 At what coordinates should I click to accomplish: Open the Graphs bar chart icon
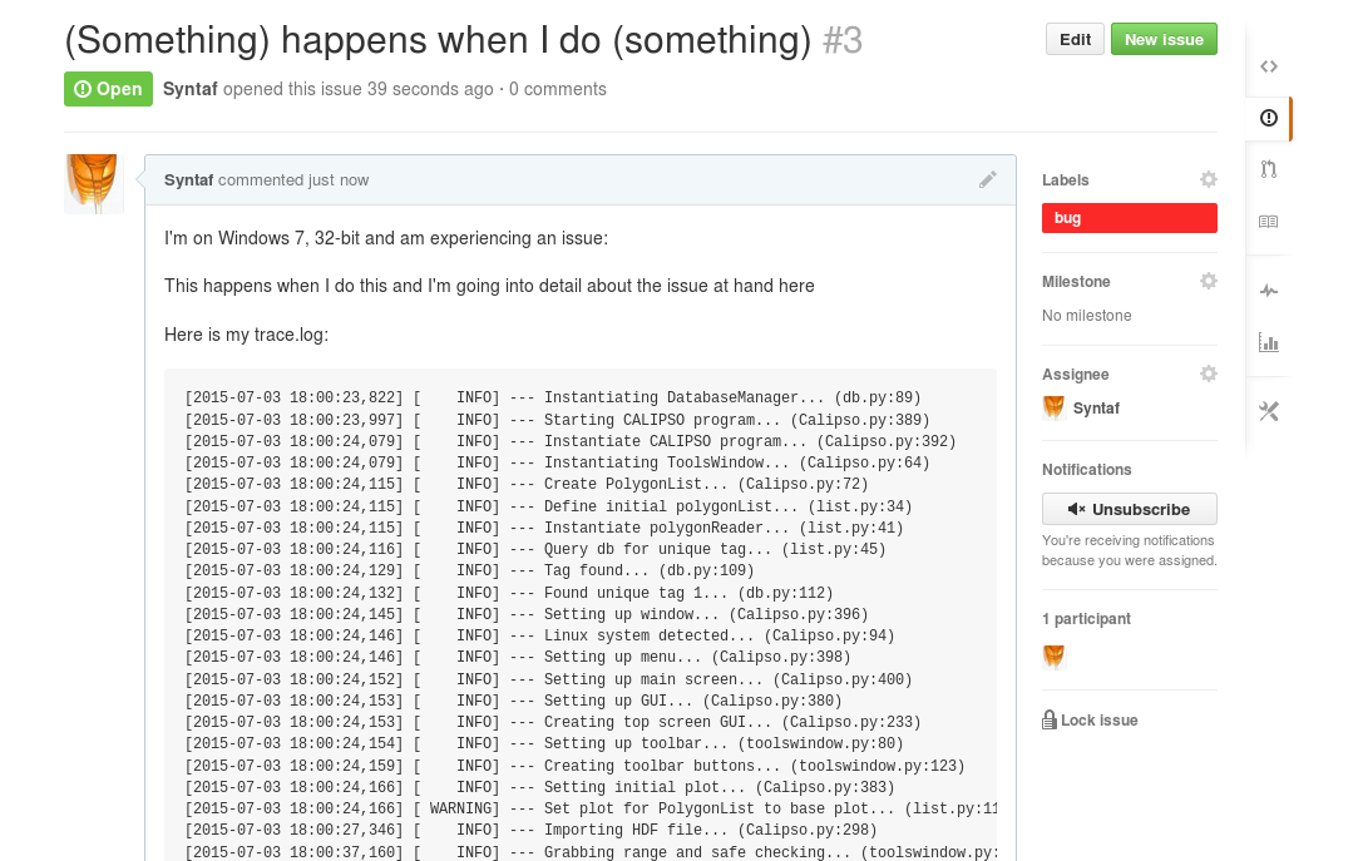pyautogui.click(x=1268, y=343)
